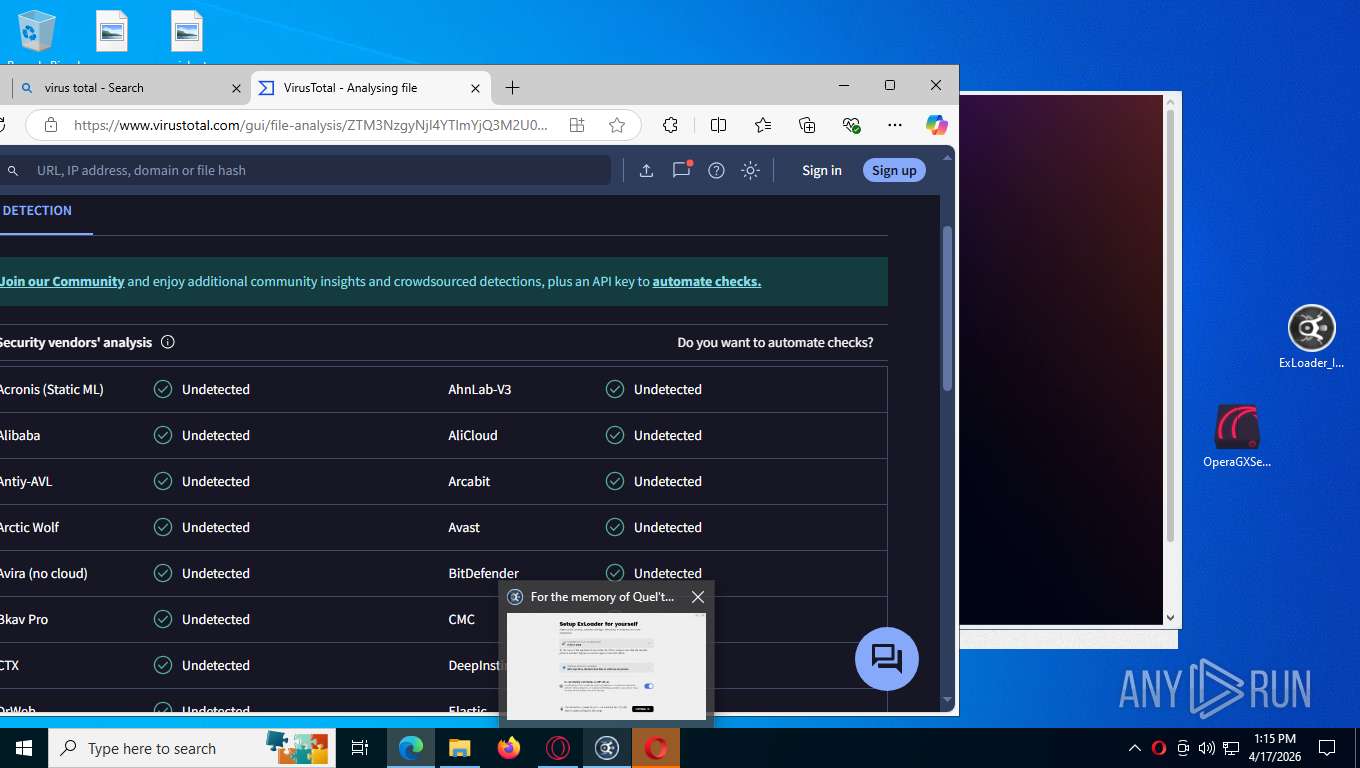
Task: Click the background window's vertical scrollbar
Action: point(1171,325)
